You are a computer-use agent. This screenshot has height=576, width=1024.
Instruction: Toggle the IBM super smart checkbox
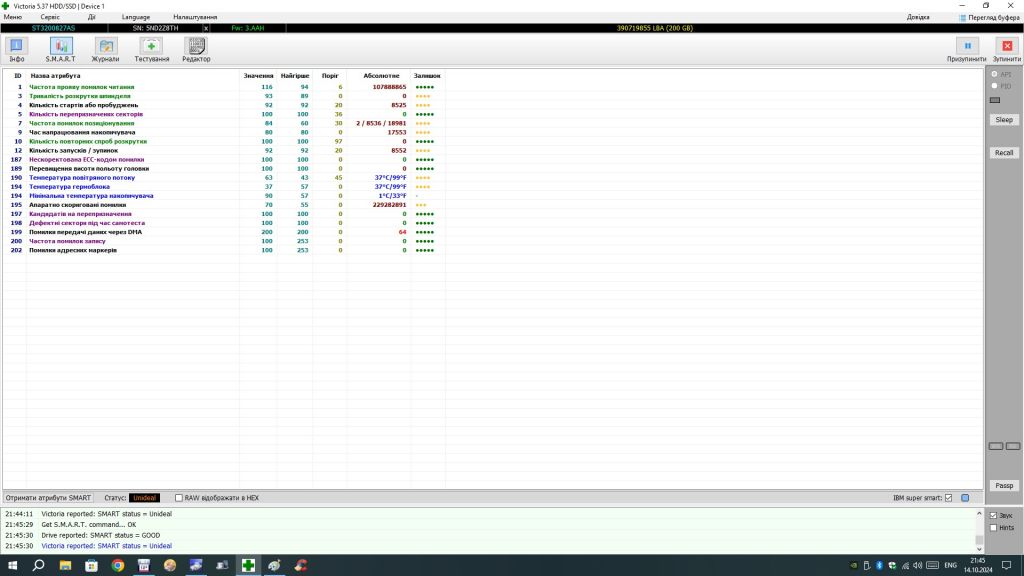coord(948,498)
